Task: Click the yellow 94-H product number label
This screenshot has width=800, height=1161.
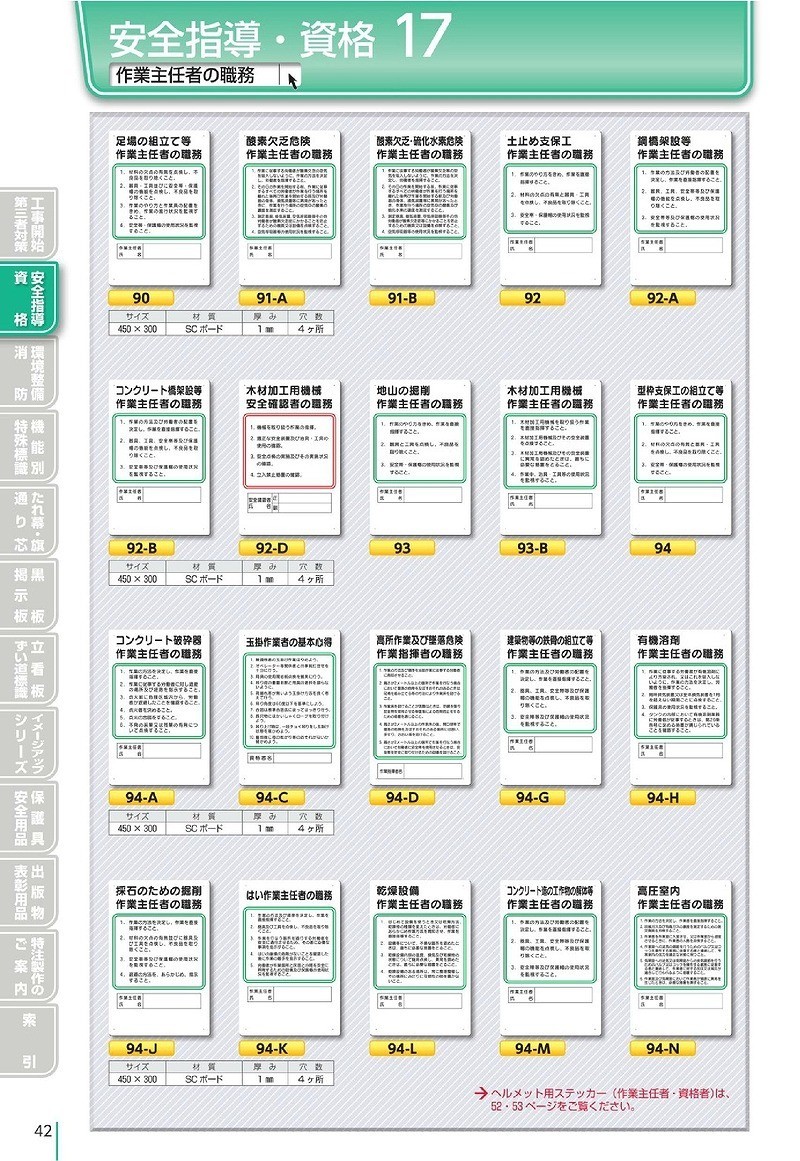Action: (662, 797)
